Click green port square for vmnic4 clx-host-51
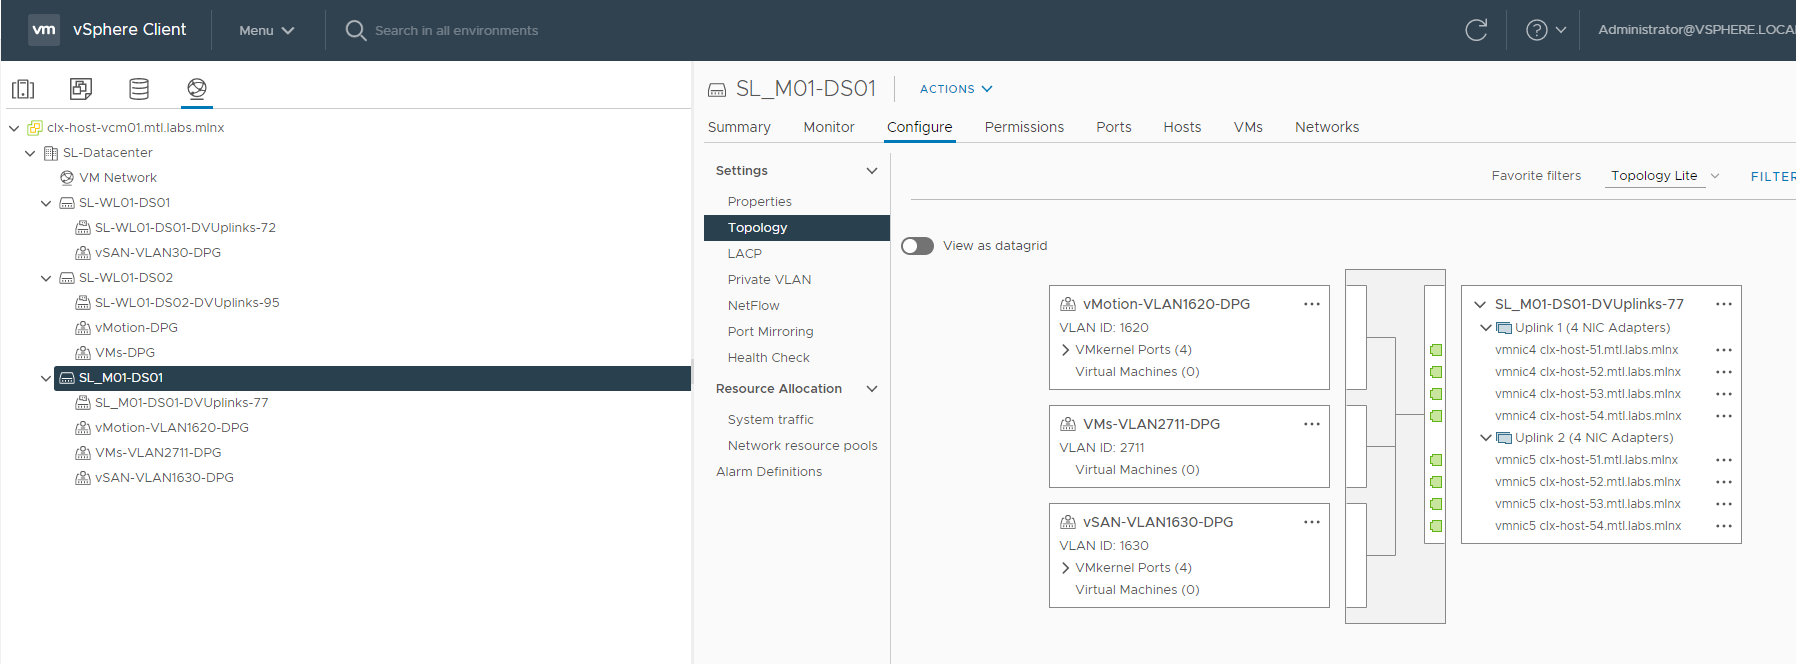Image resolution: width=1796 pixels, height=664 pixels. click(x=1436, y=350)
